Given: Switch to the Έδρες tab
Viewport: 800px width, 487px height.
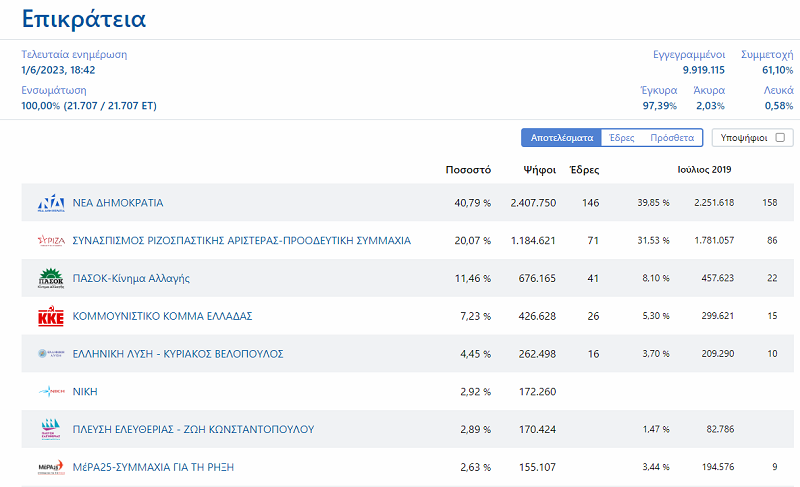Looking at the screenshot, I should (x=621, y=138).
